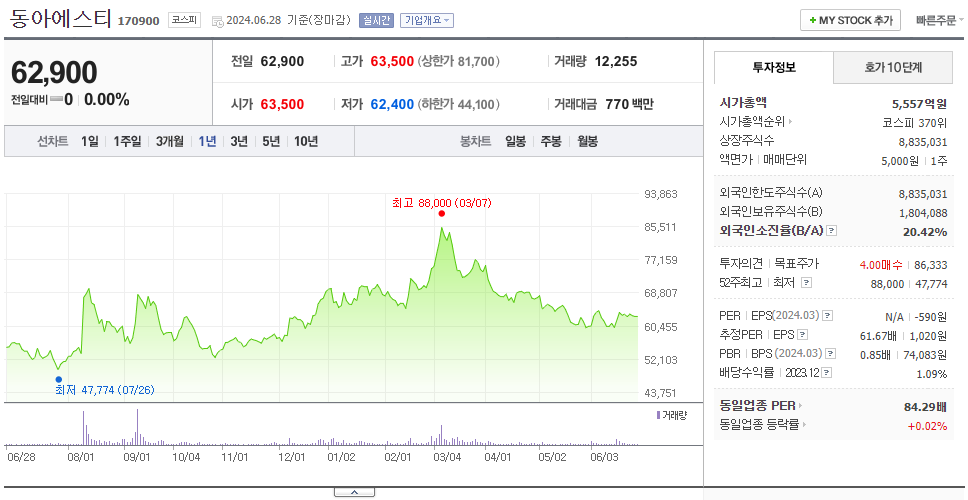Click the calendar icon beside 2024.06.28 date
Viewport: 968px width, 500px height.
click(217, 21)
